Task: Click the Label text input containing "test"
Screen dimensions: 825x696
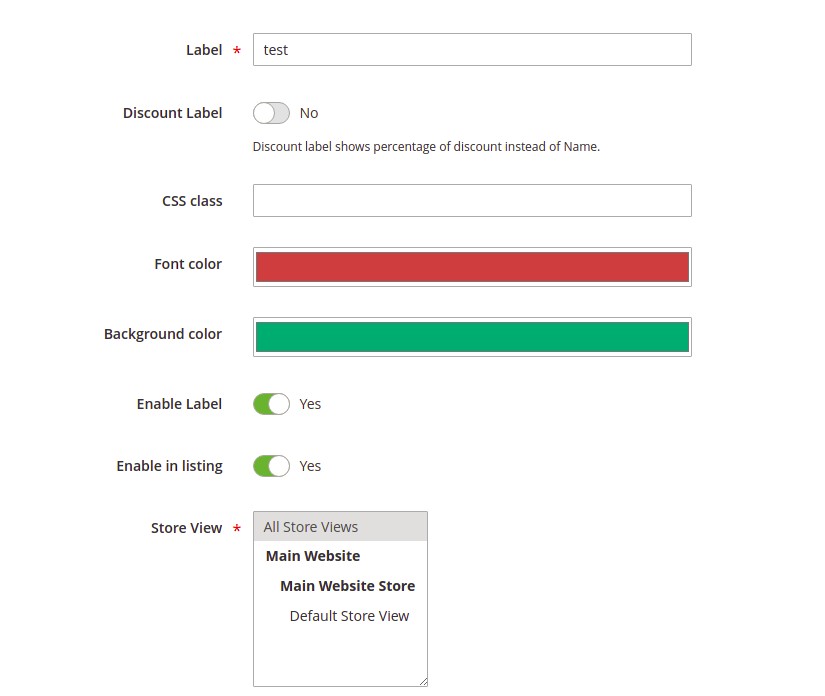Action: tap(472, 49)
